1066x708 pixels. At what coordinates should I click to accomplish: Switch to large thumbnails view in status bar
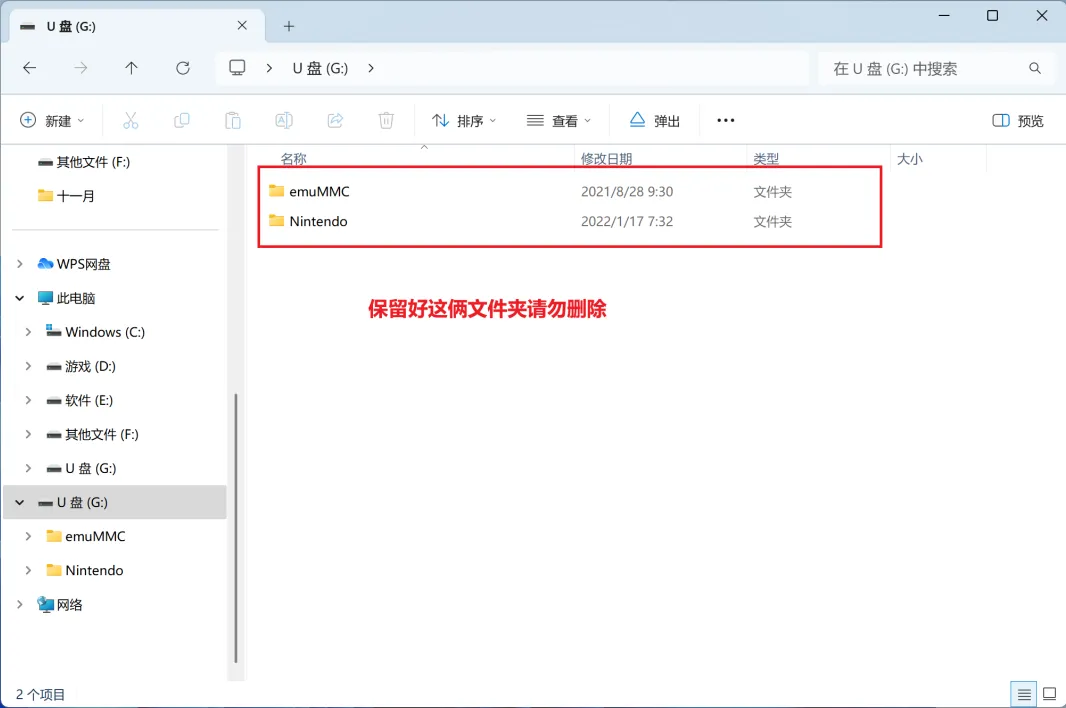[1049, 693]
